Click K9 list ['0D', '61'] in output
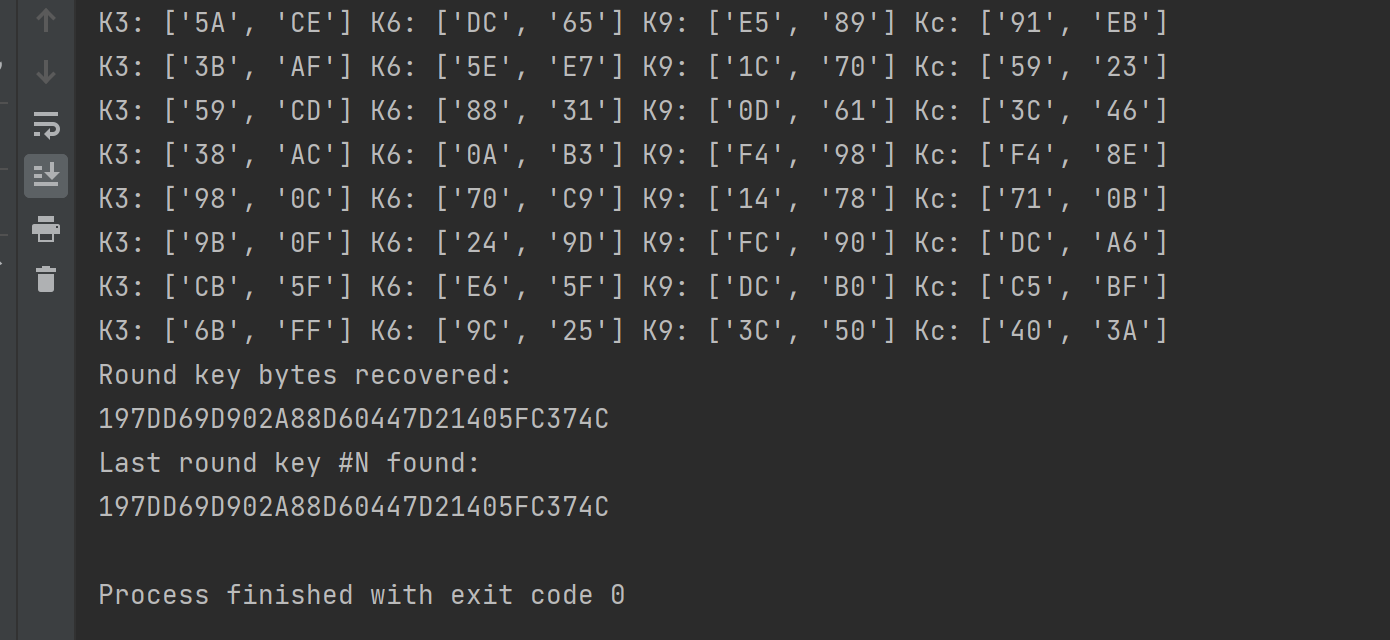Viewport: 1390px width, 640px height. pyautogui.click(x=801, y=111)
